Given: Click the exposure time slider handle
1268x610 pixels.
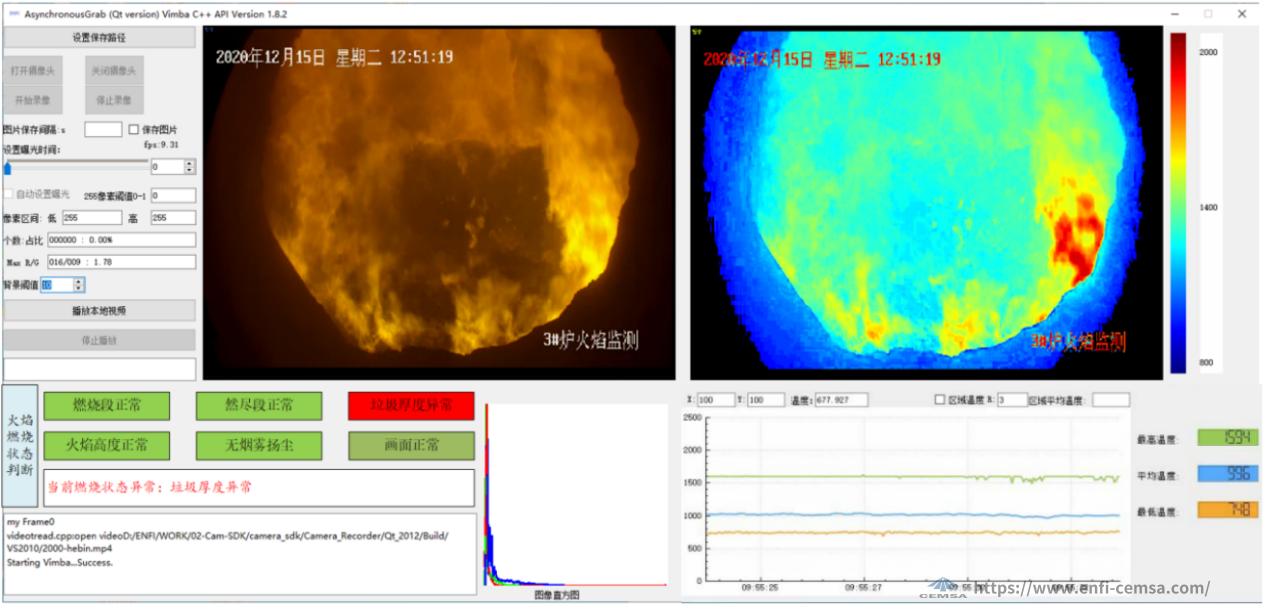Looking at the screenshot, I should pos(8,168).
